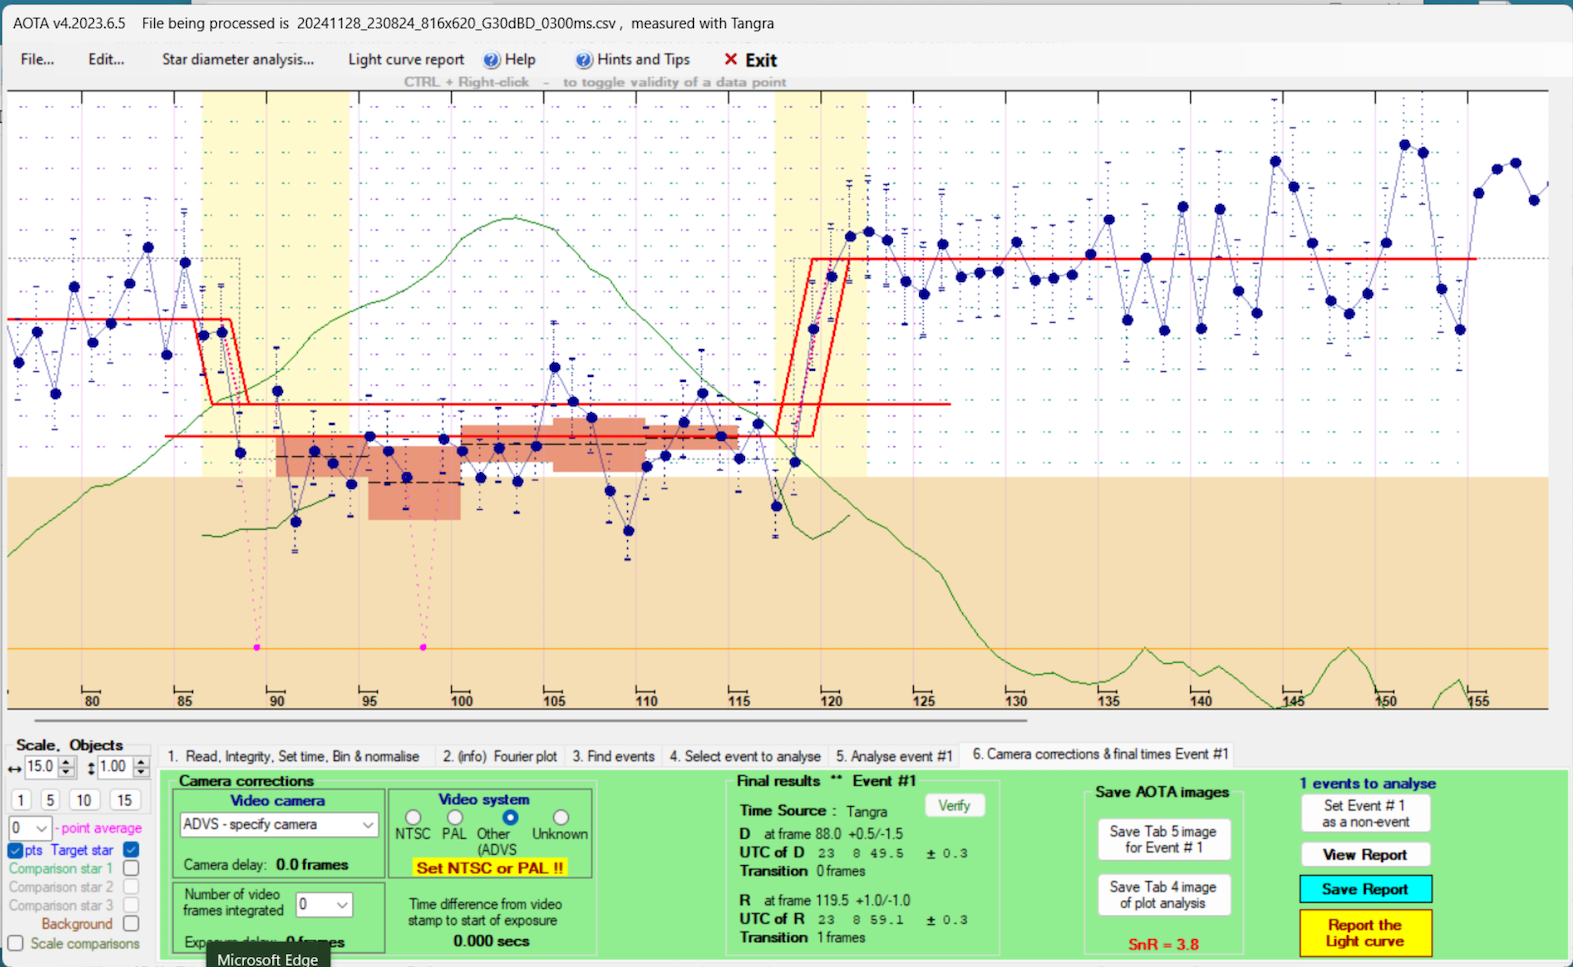Decrease horizontal scale with down arrow
Viewport: 1573px width, 967px height.
[x=67, y=773]
